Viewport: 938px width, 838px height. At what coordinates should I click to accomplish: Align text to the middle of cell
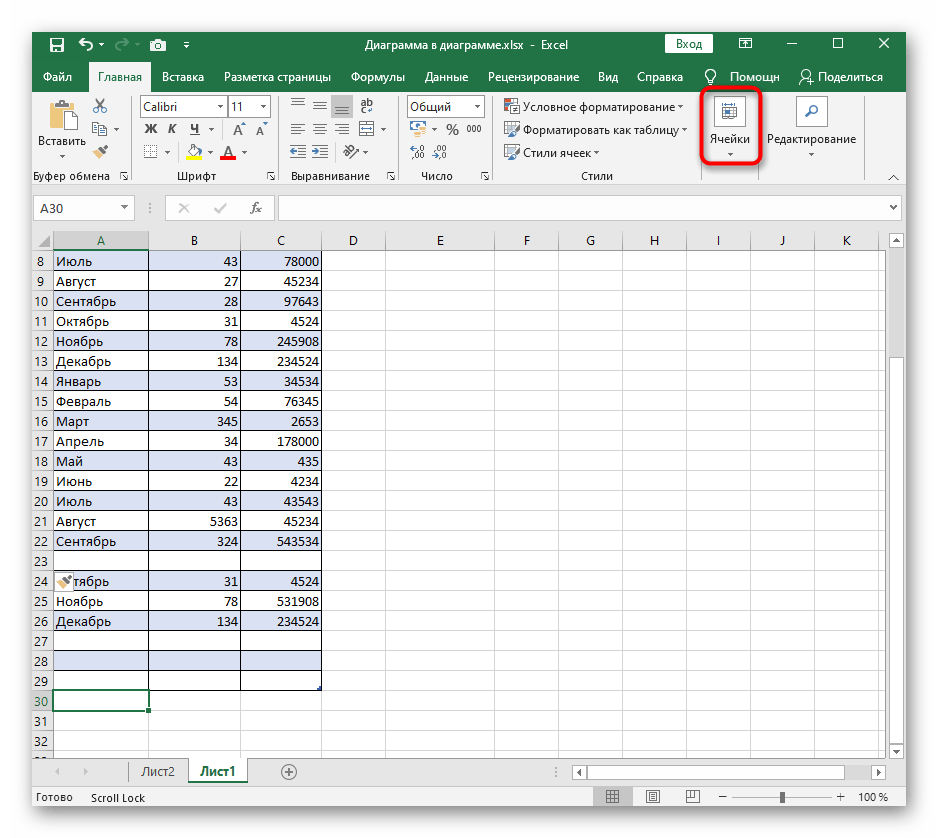tap(320, 106)
